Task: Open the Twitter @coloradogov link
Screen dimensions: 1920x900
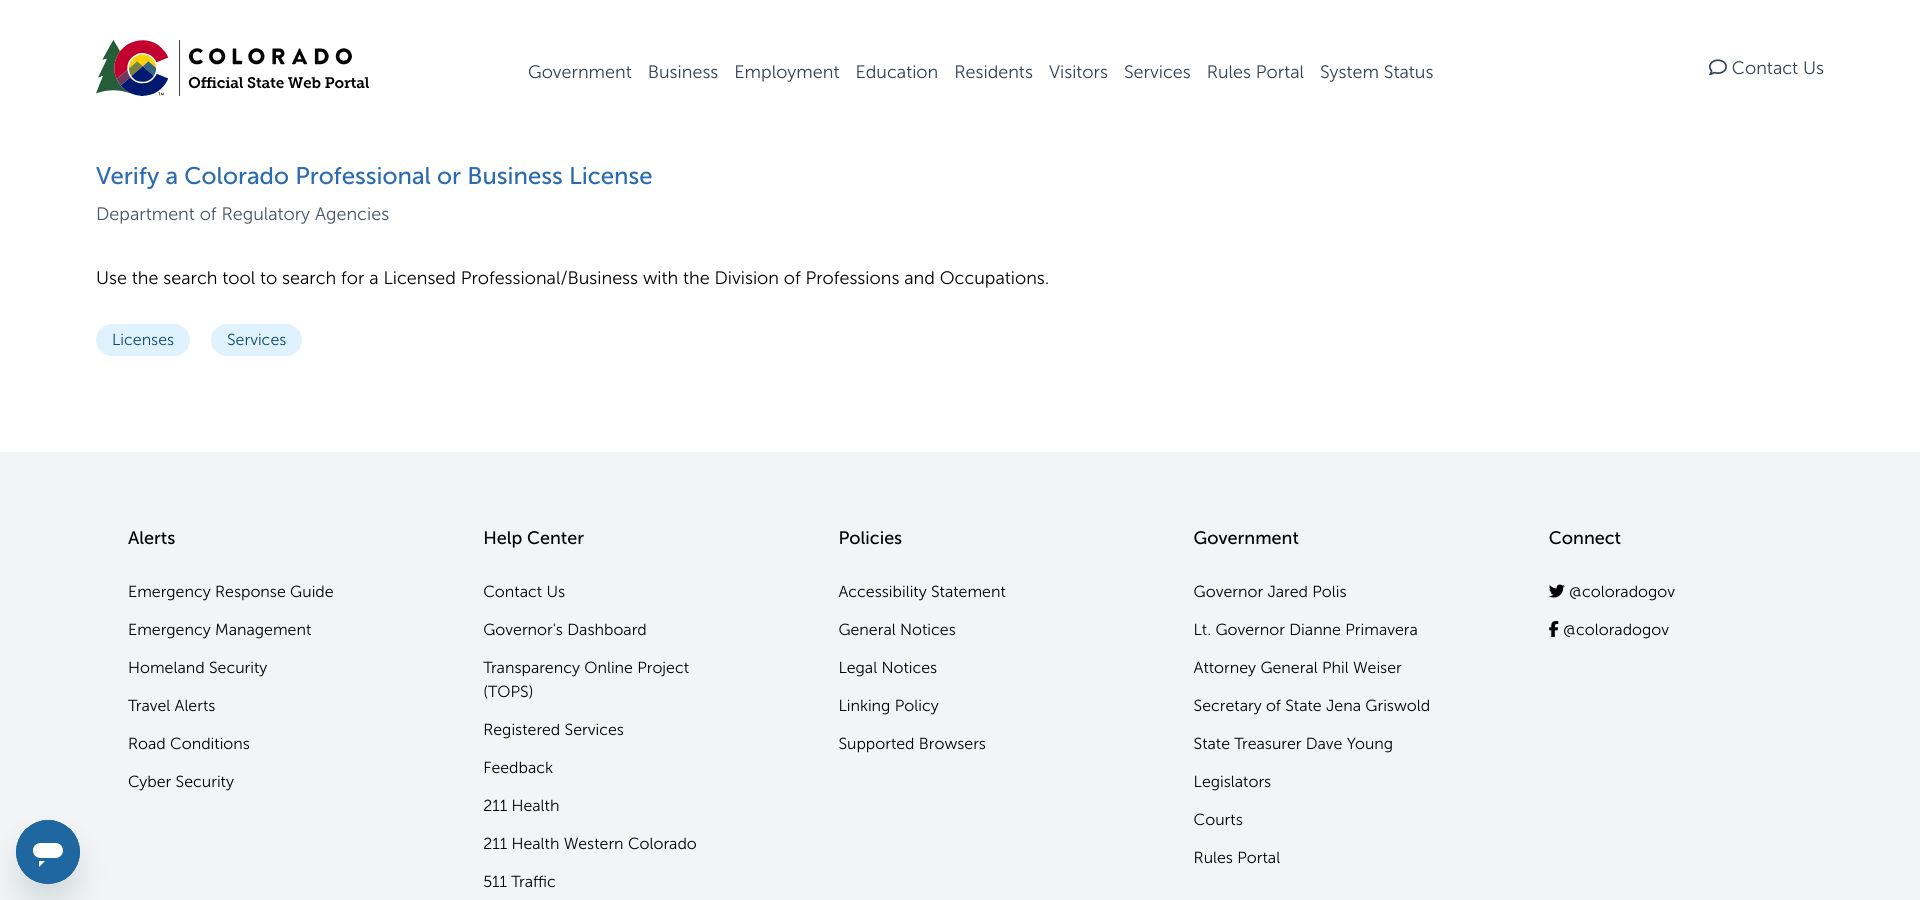Action: [1611, 592]
